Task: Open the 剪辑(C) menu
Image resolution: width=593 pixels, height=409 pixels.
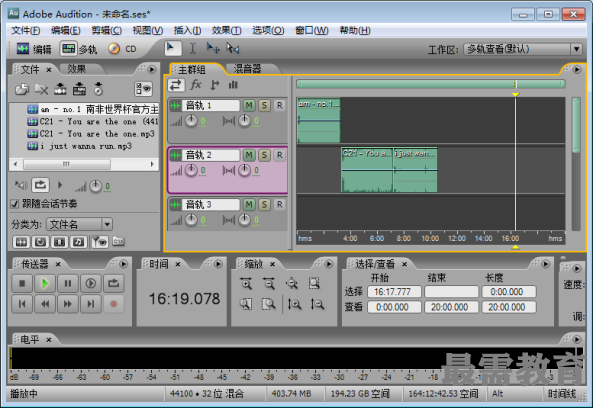Action: [x=106, y=30]
